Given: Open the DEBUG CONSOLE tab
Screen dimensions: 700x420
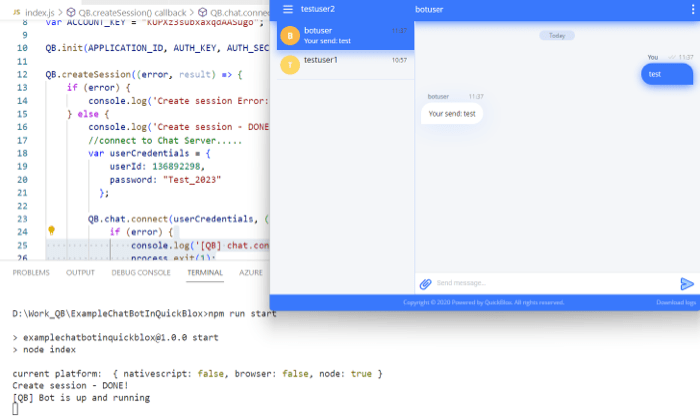Looking at the screenshot, I should pos(141,272).
